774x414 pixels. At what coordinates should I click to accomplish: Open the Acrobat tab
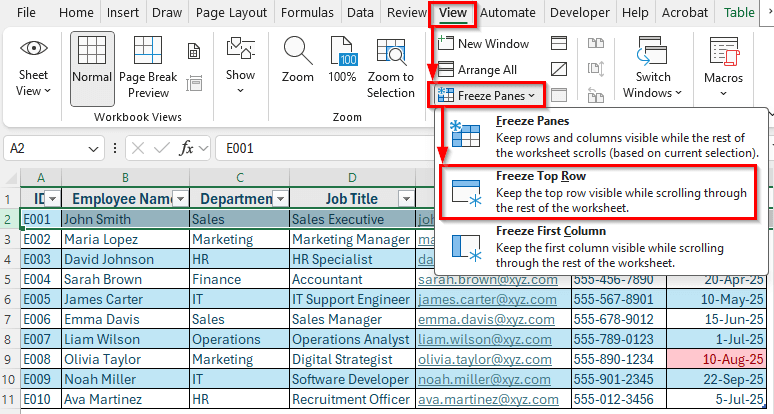685,12
